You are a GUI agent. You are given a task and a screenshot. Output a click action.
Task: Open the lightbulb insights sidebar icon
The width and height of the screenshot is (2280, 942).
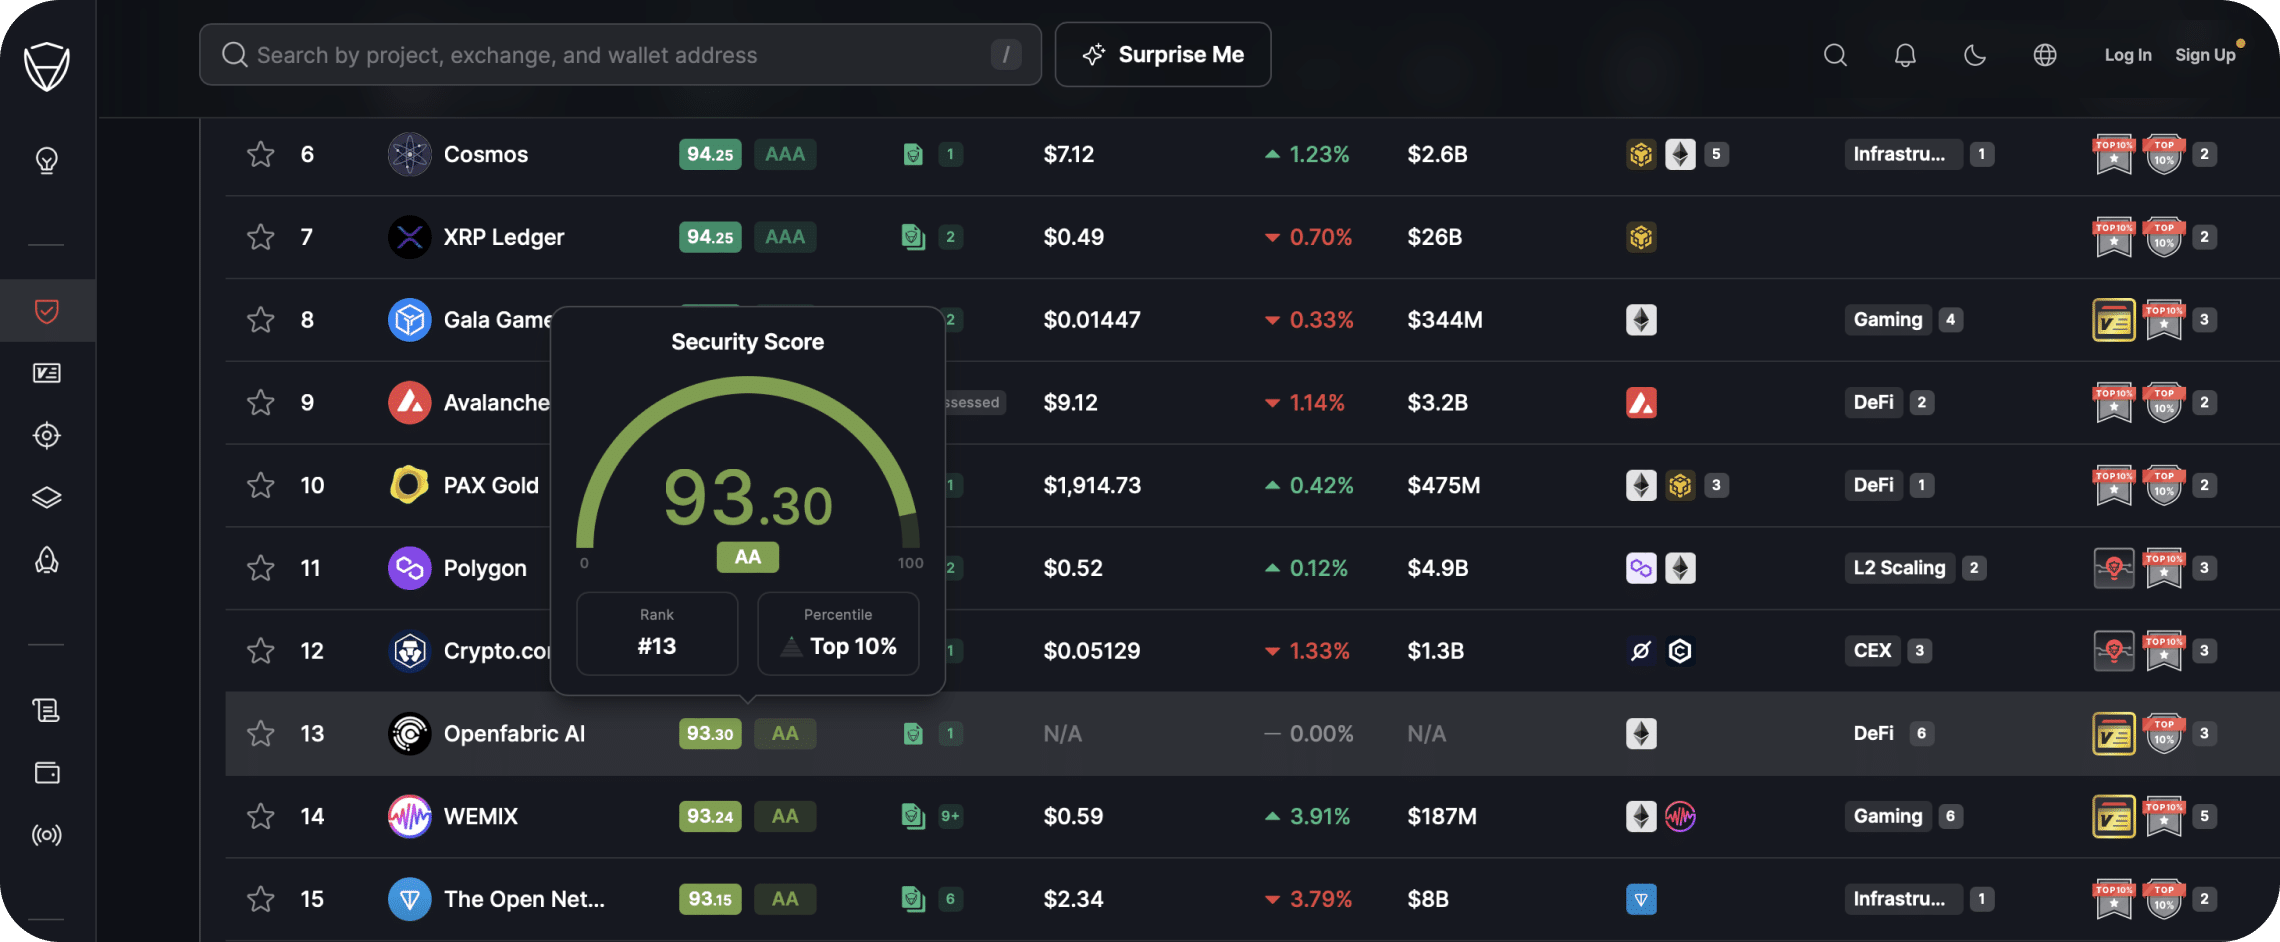pos(47,160)
